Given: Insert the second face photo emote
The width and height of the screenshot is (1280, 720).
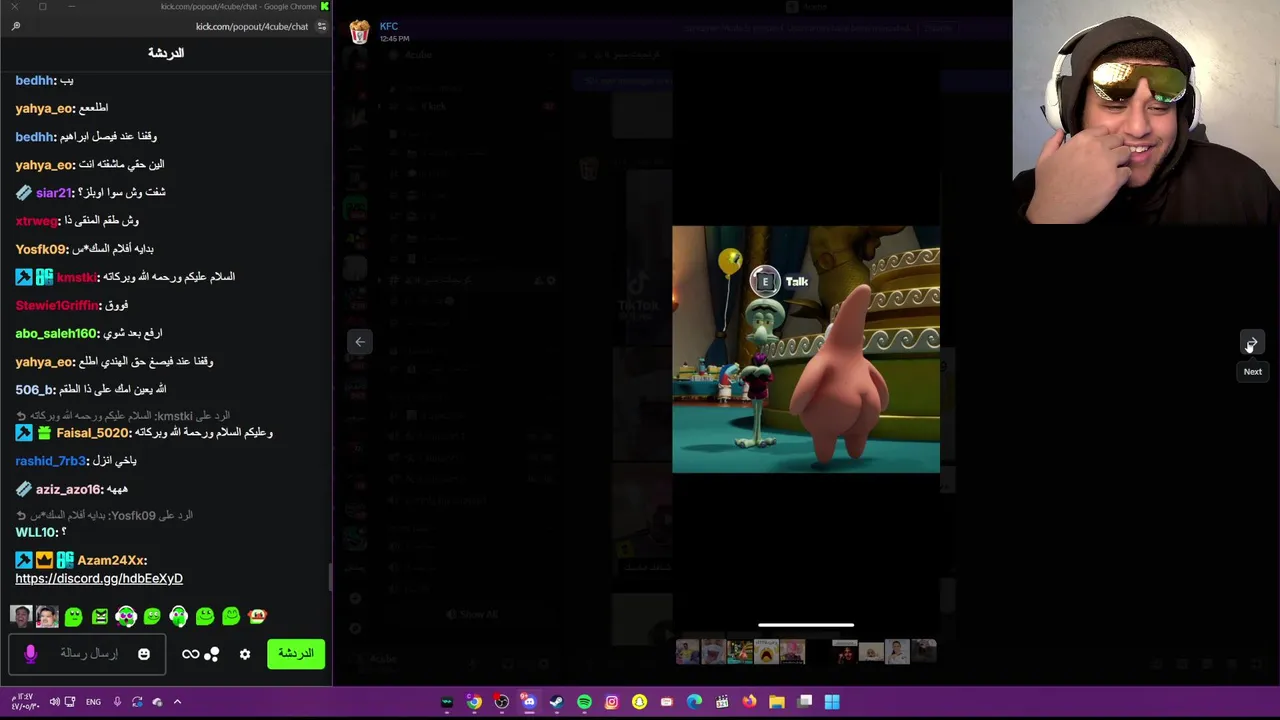Looking at the screenshot, I should tap(47, 616).
